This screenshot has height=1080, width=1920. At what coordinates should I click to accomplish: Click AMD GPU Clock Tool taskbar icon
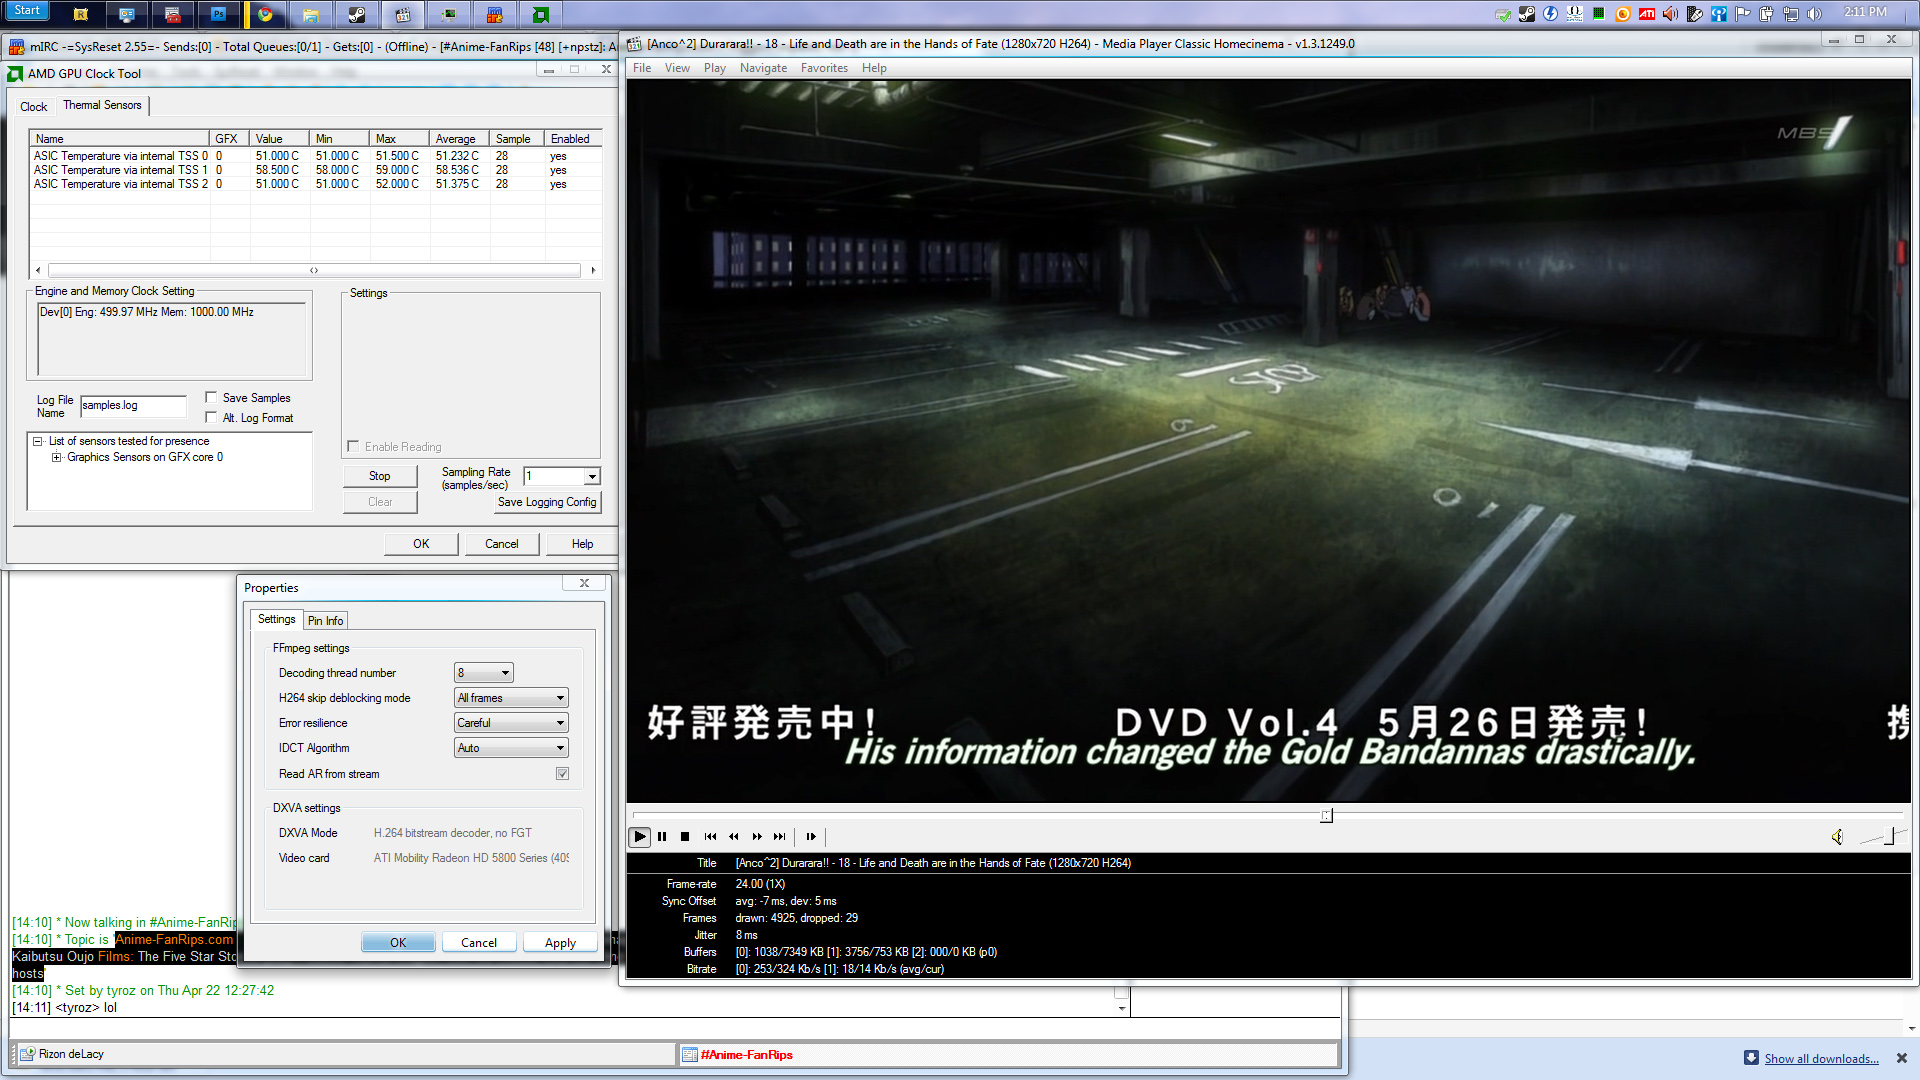541,14
